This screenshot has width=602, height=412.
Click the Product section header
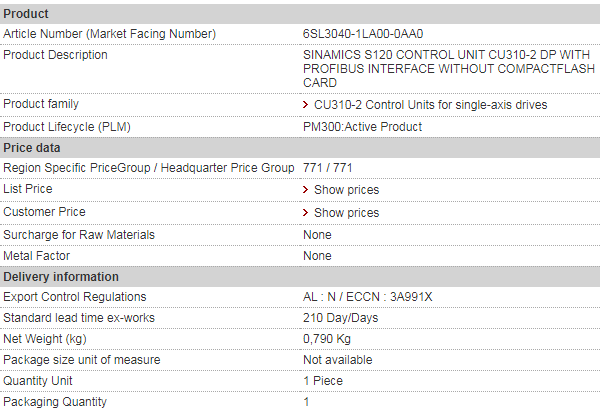tap(25, 14)
